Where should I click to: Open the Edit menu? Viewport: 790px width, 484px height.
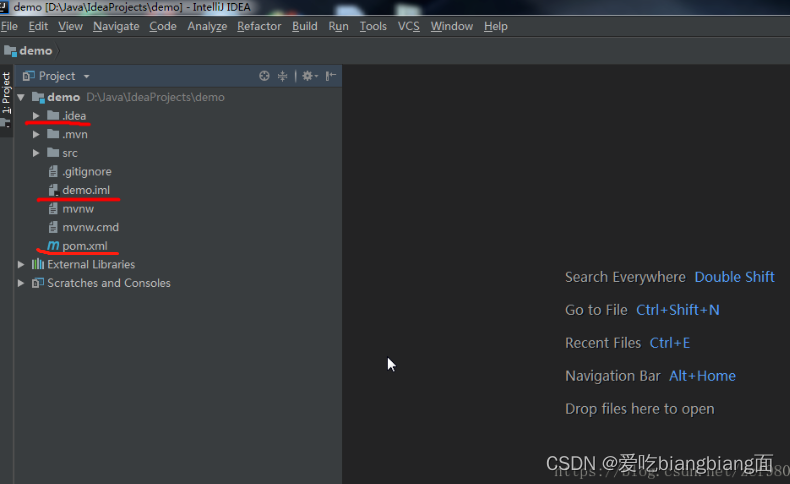click(x=38, y=26)
